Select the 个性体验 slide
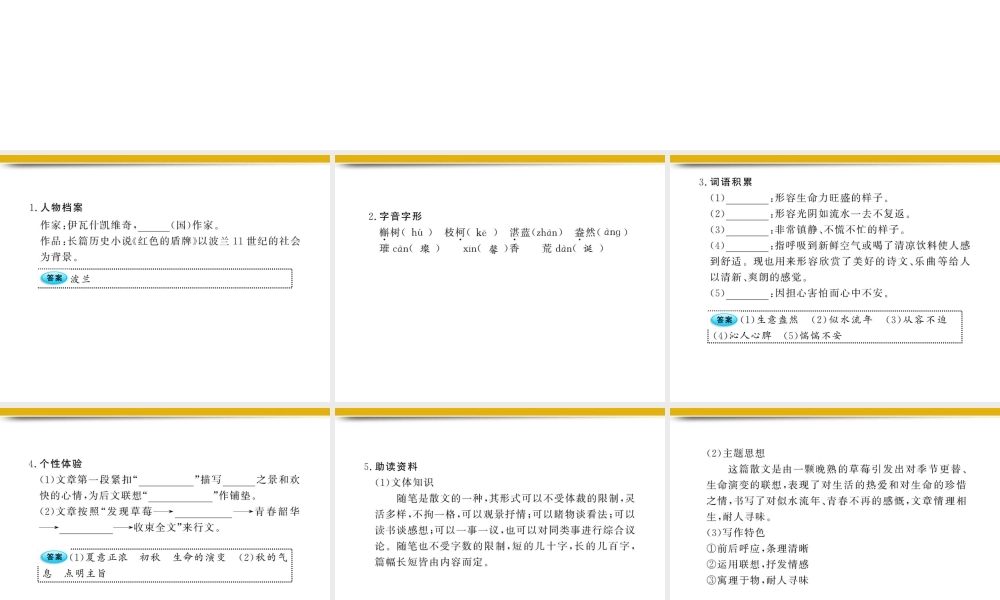This screenshot has width=1000, height=600. (x=165, y=510)
